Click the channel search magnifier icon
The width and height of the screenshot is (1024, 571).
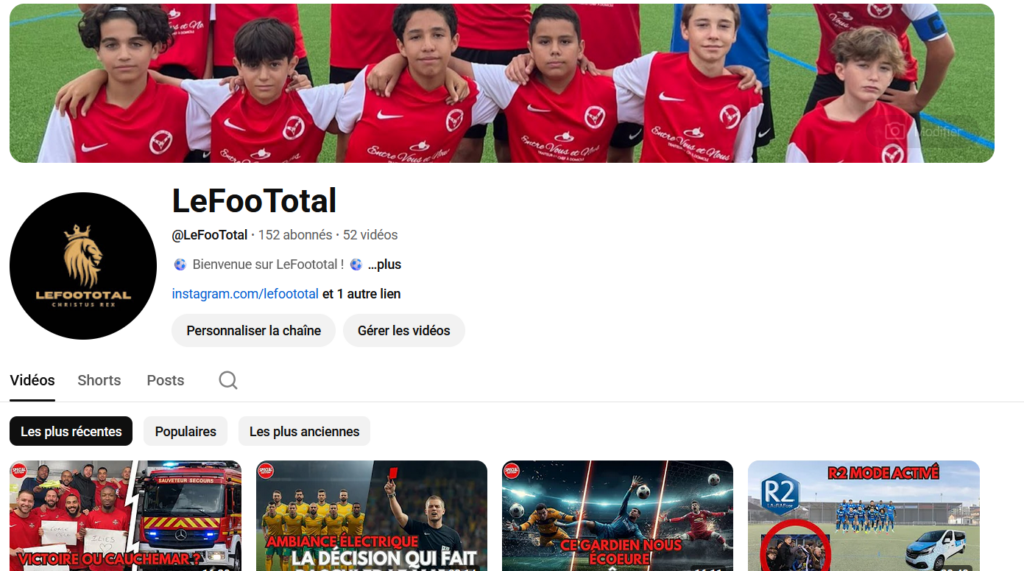[228, 380]
